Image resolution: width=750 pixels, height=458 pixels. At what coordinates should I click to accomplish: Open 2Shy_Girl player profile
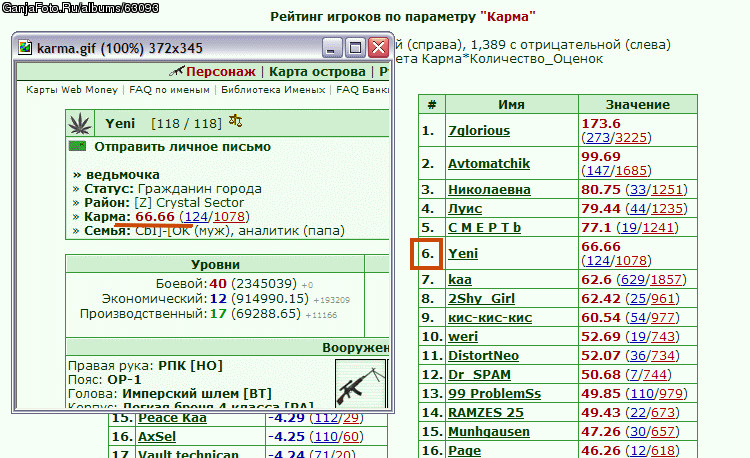pos(481,299)
